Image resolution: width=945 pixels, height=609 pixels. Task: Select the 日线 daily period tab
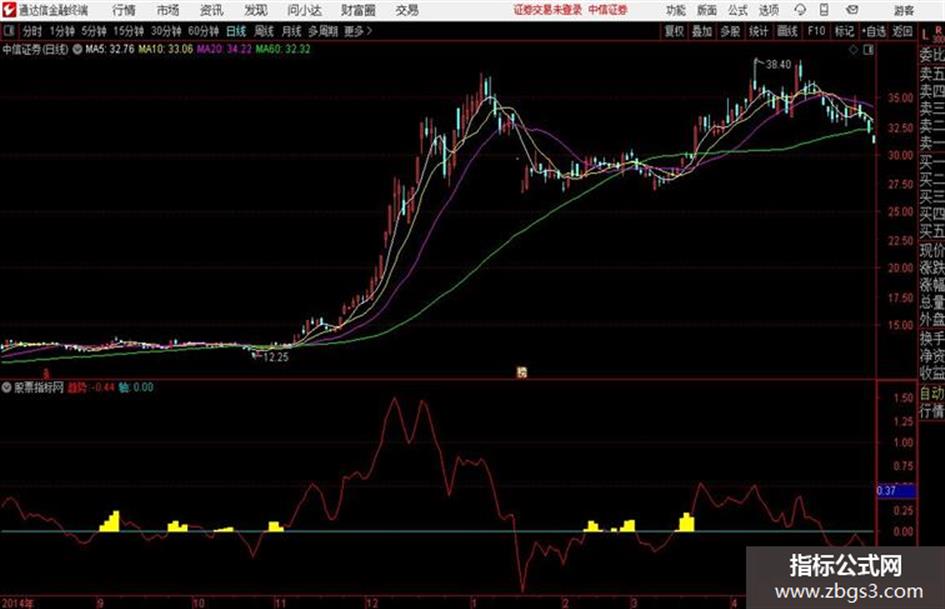[x=236, y=31]
